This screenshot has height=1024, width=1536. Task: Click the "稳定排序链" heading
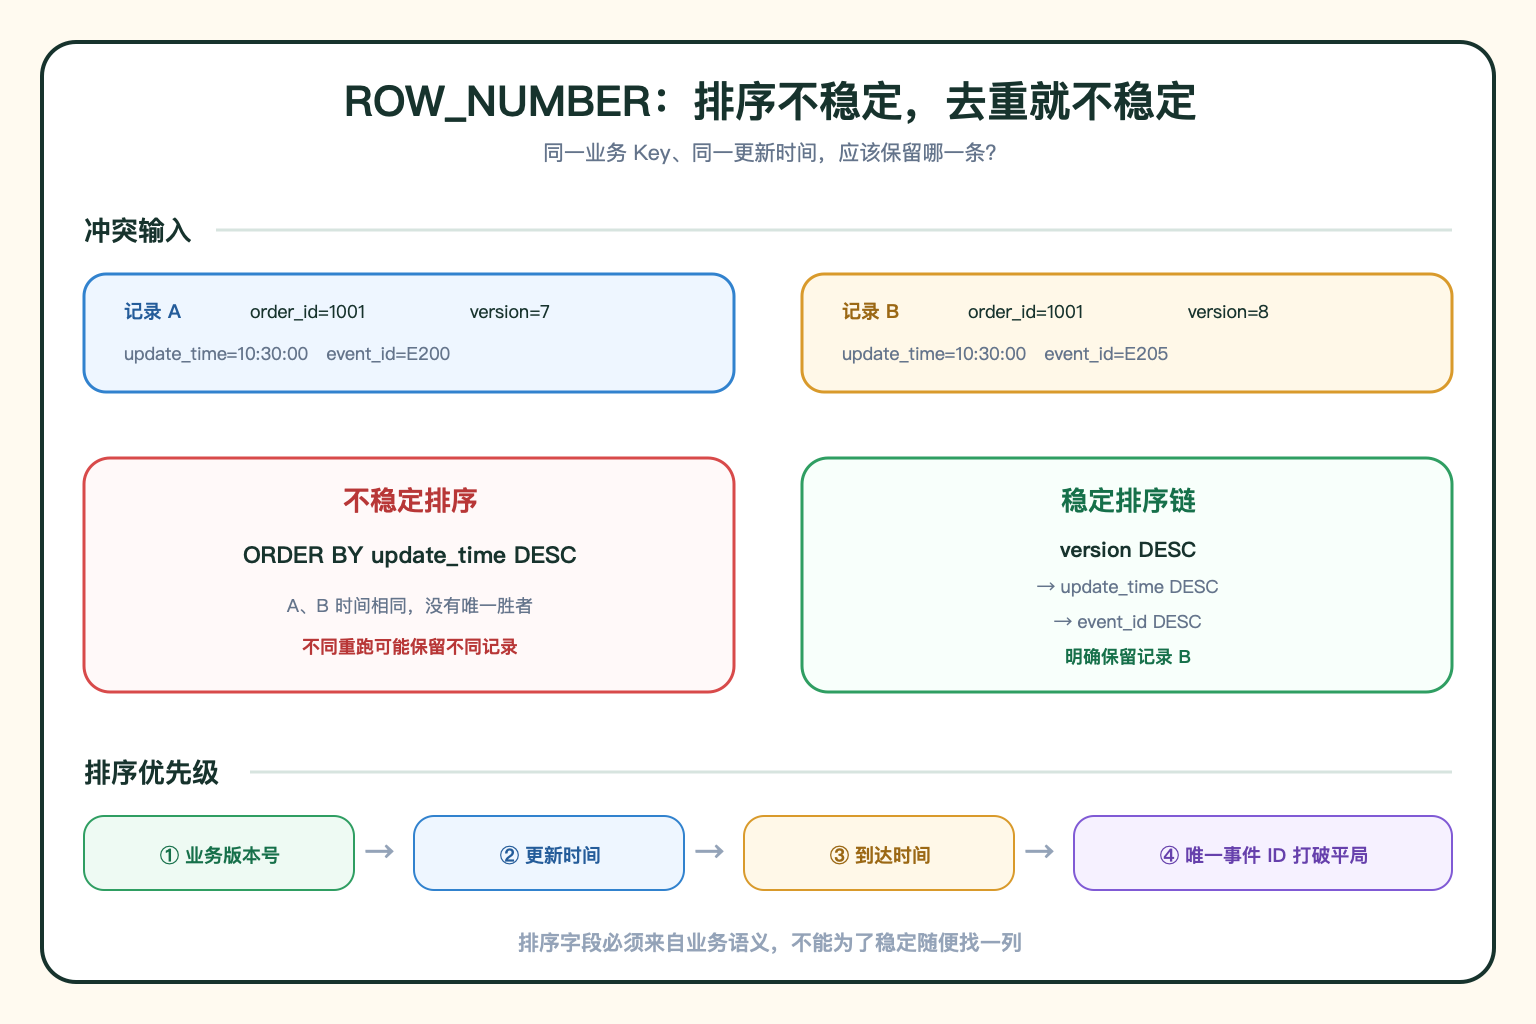click(x=1128, y=500)
